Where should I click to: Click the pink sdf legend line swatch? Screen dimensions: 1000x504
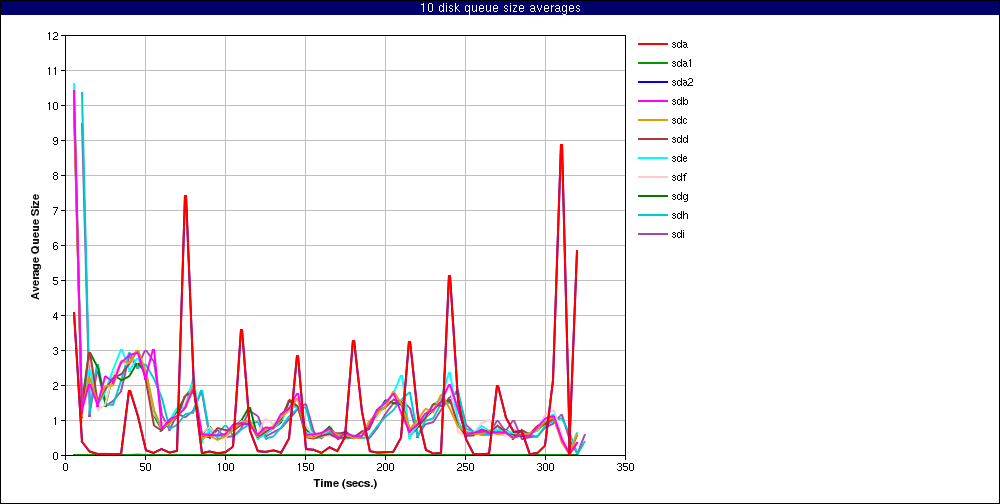tap(651, 177)
